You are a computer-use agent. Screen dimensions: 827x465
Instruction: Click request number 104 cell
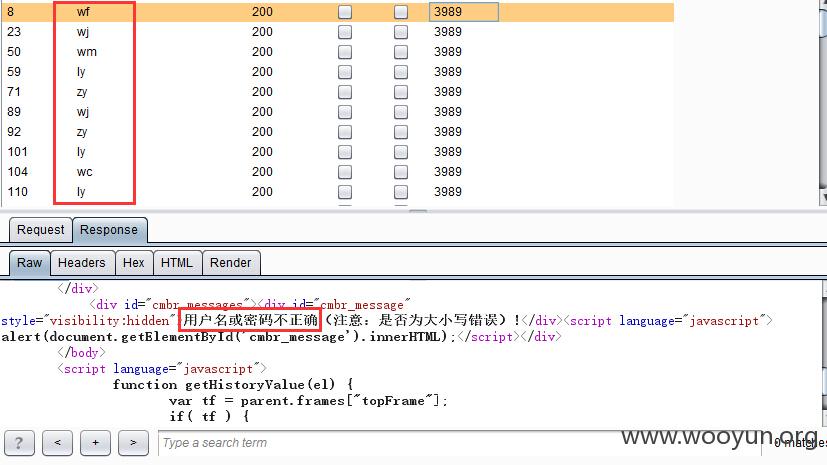(x=17, y=172)
